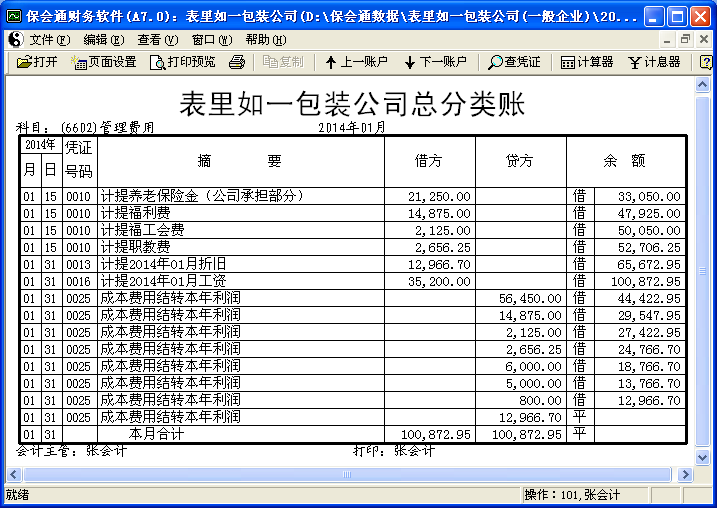The height and width of the screenshot is (508, 717).
Task: Open the 编辑(E) menu
Action: click(x=104, y=40)
